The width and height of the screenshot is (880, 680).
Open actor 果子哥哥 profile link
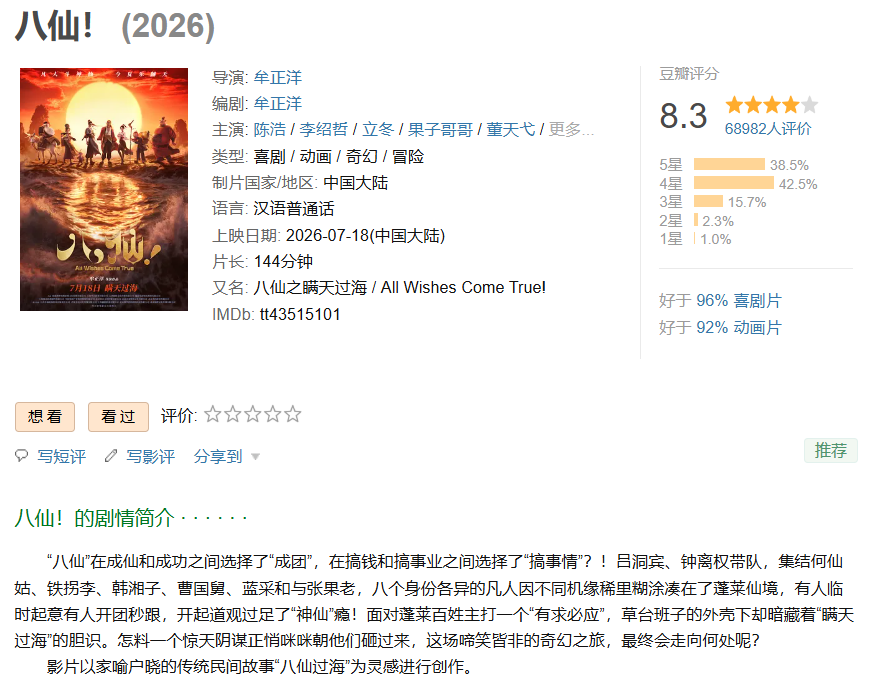[x=441, y=130]
